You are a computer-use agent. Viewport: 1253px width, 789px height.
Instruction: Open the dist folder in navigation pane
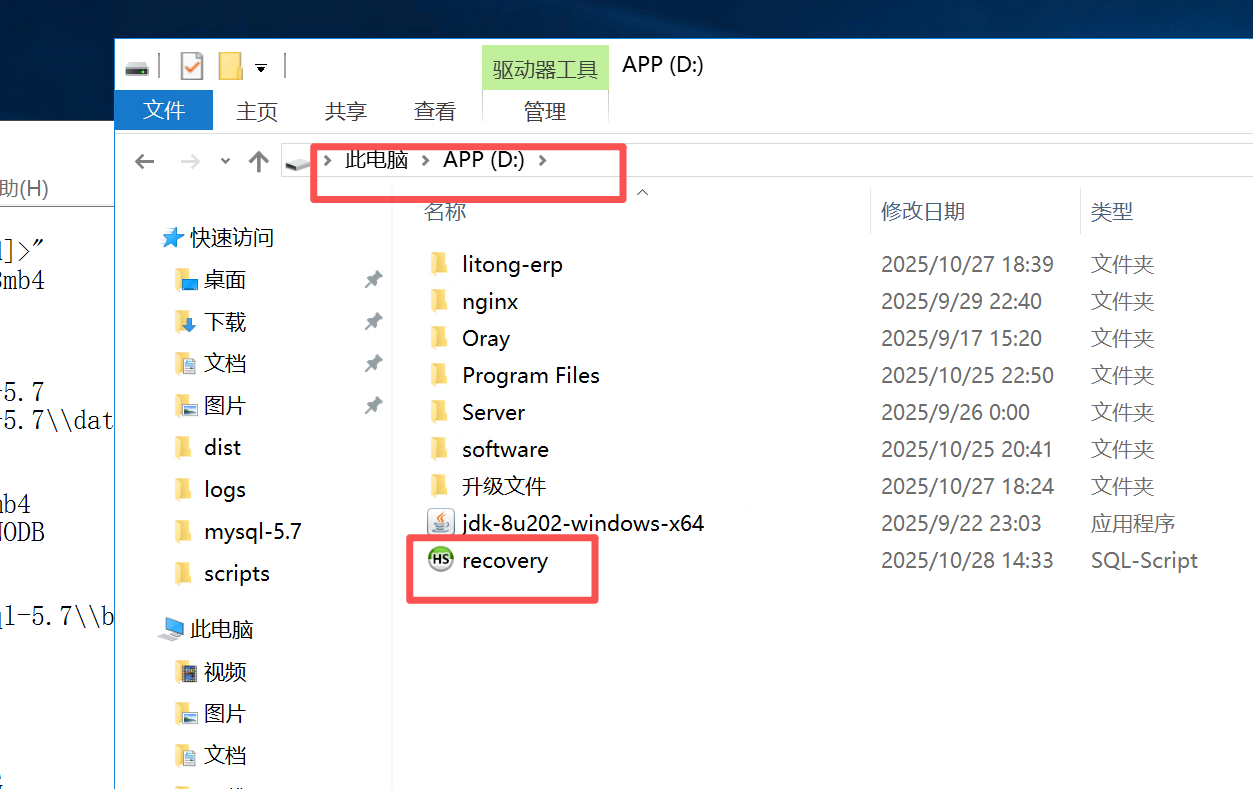(x=222, y=447)
